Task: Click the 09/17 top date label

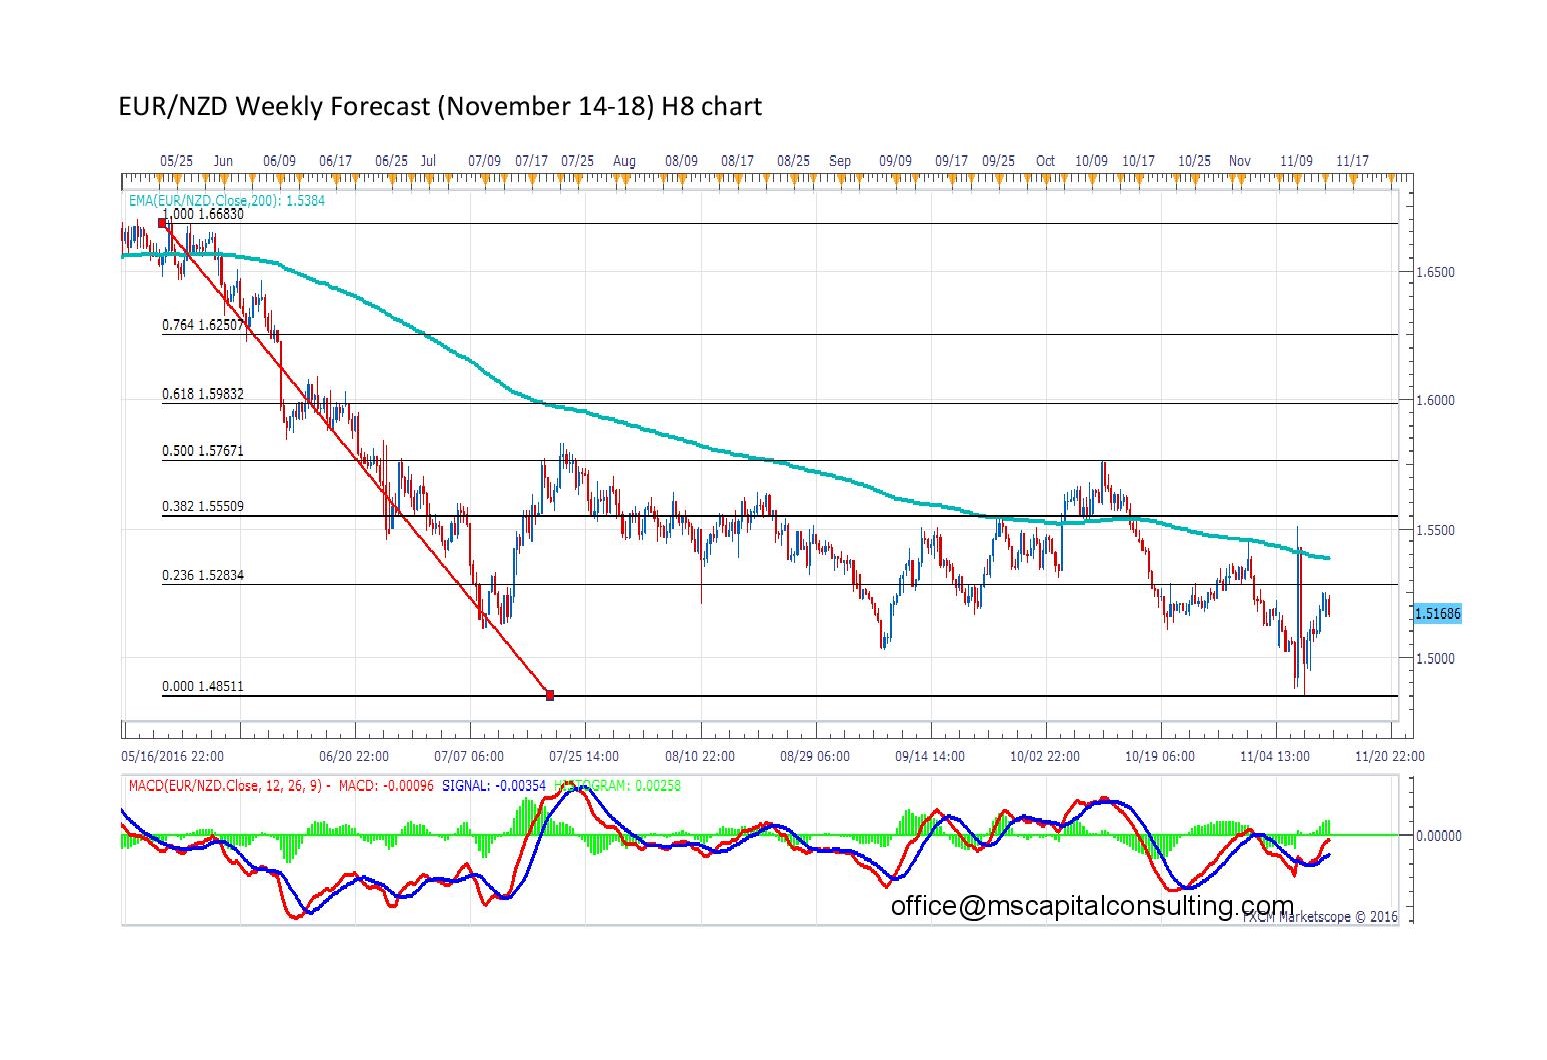Action: click(x=951, y=160)
